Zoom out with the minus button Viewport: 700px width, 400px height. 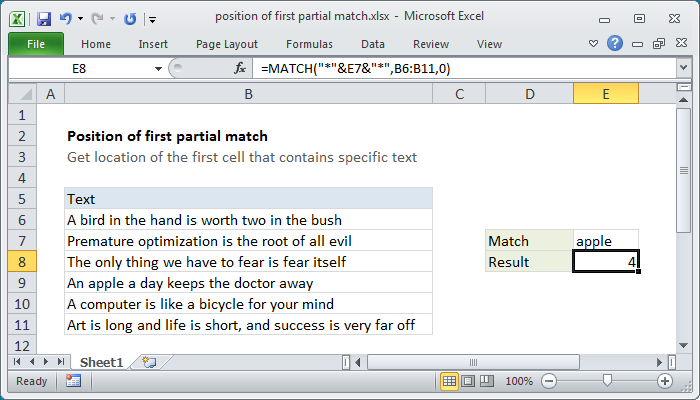click(549, 381)
